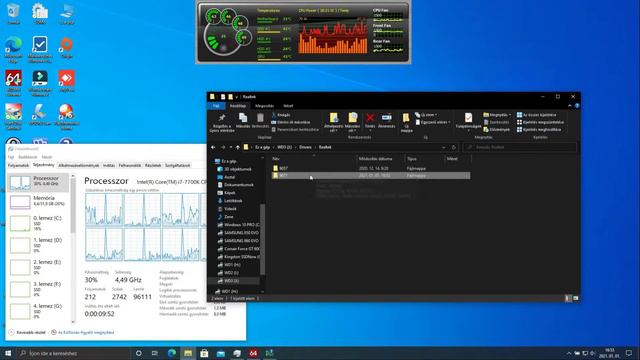Screen dimensions: 640x360
Task: Sort by Módosítás dátuma column header
Action: pos(376,159)
